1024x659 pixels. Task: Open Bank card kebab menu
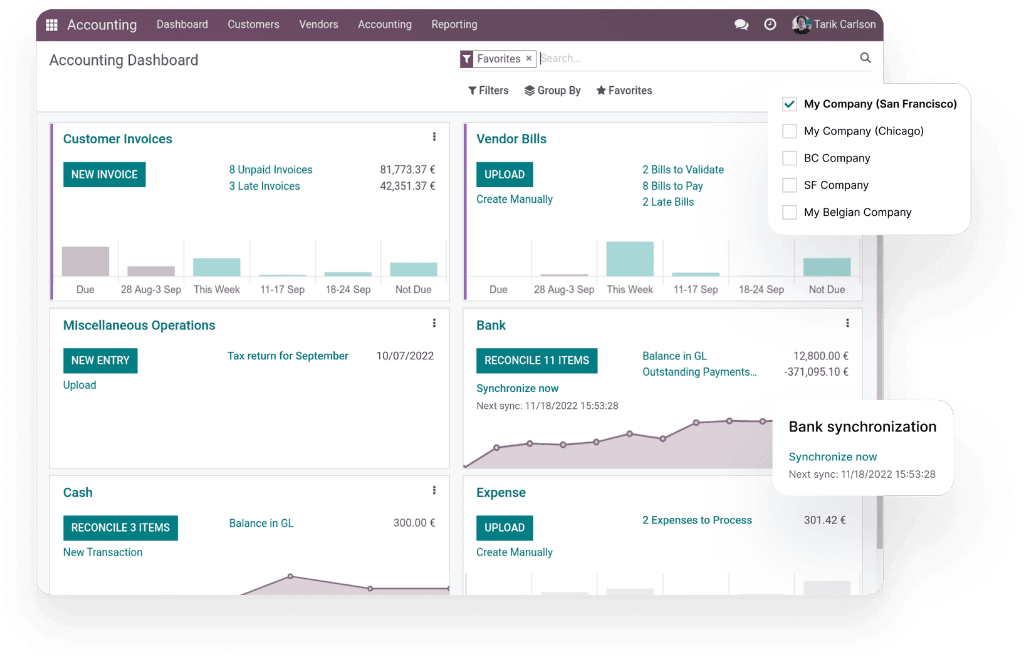[847, 323]
